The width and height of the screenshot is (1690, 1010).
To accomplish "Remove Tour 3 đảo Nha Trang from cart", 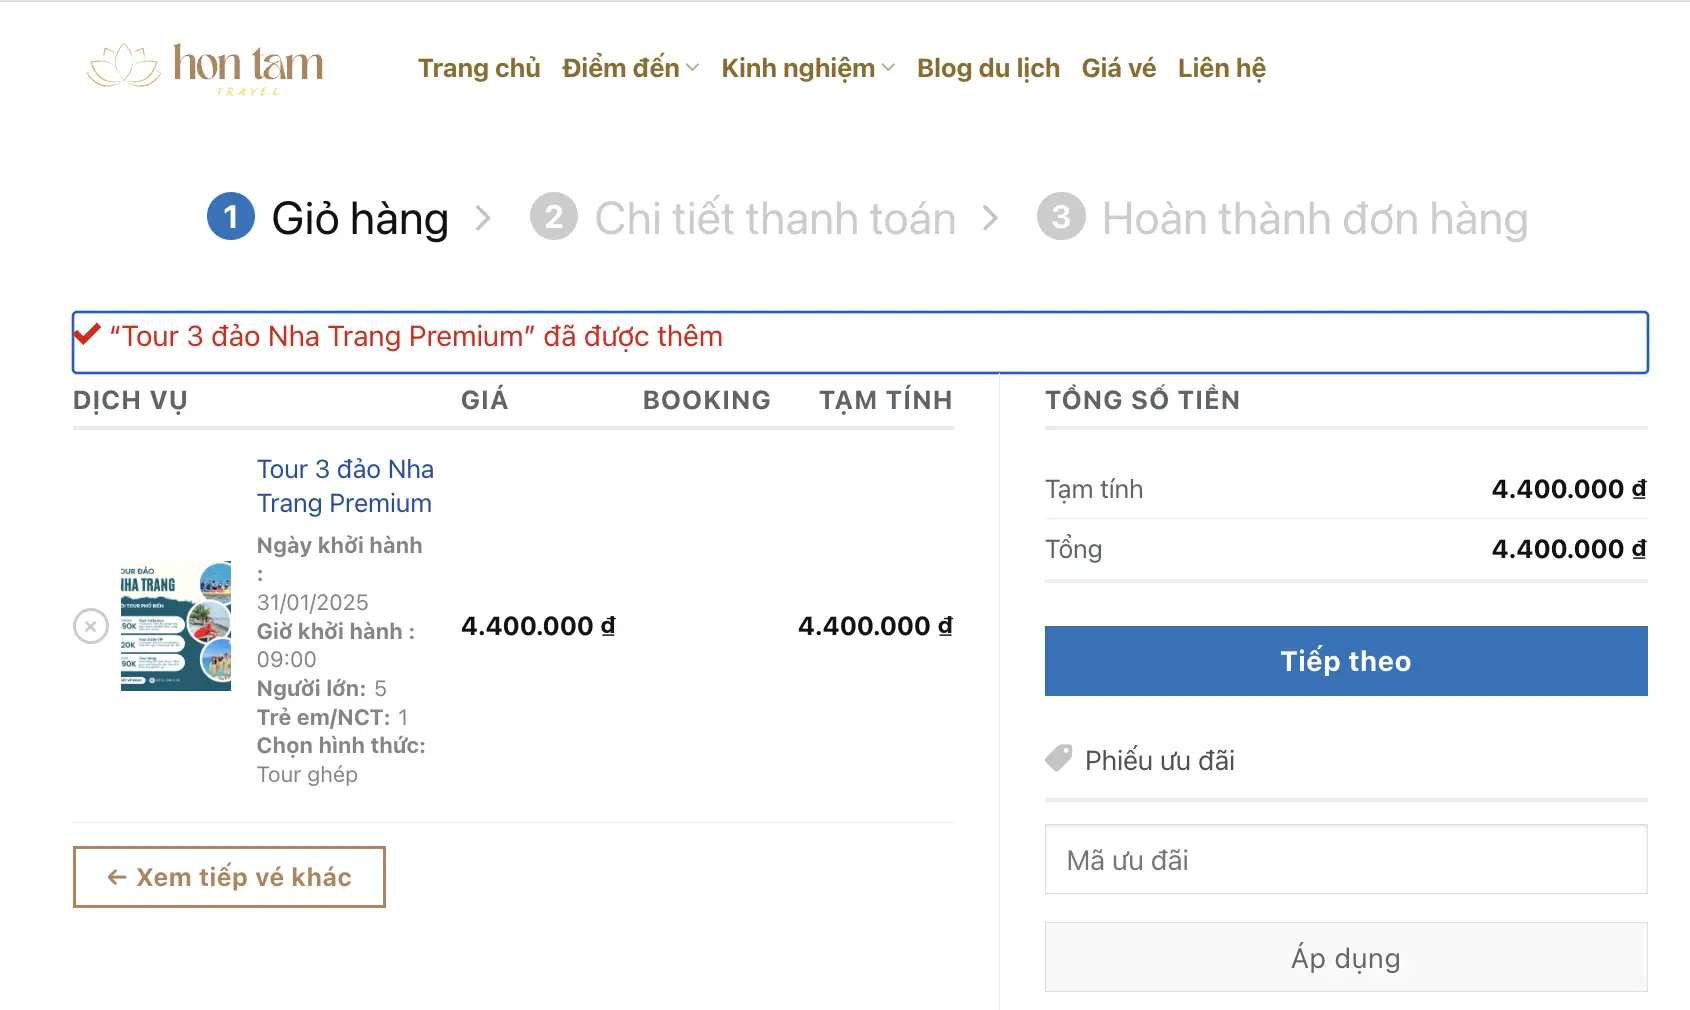I will click(91, 627).
